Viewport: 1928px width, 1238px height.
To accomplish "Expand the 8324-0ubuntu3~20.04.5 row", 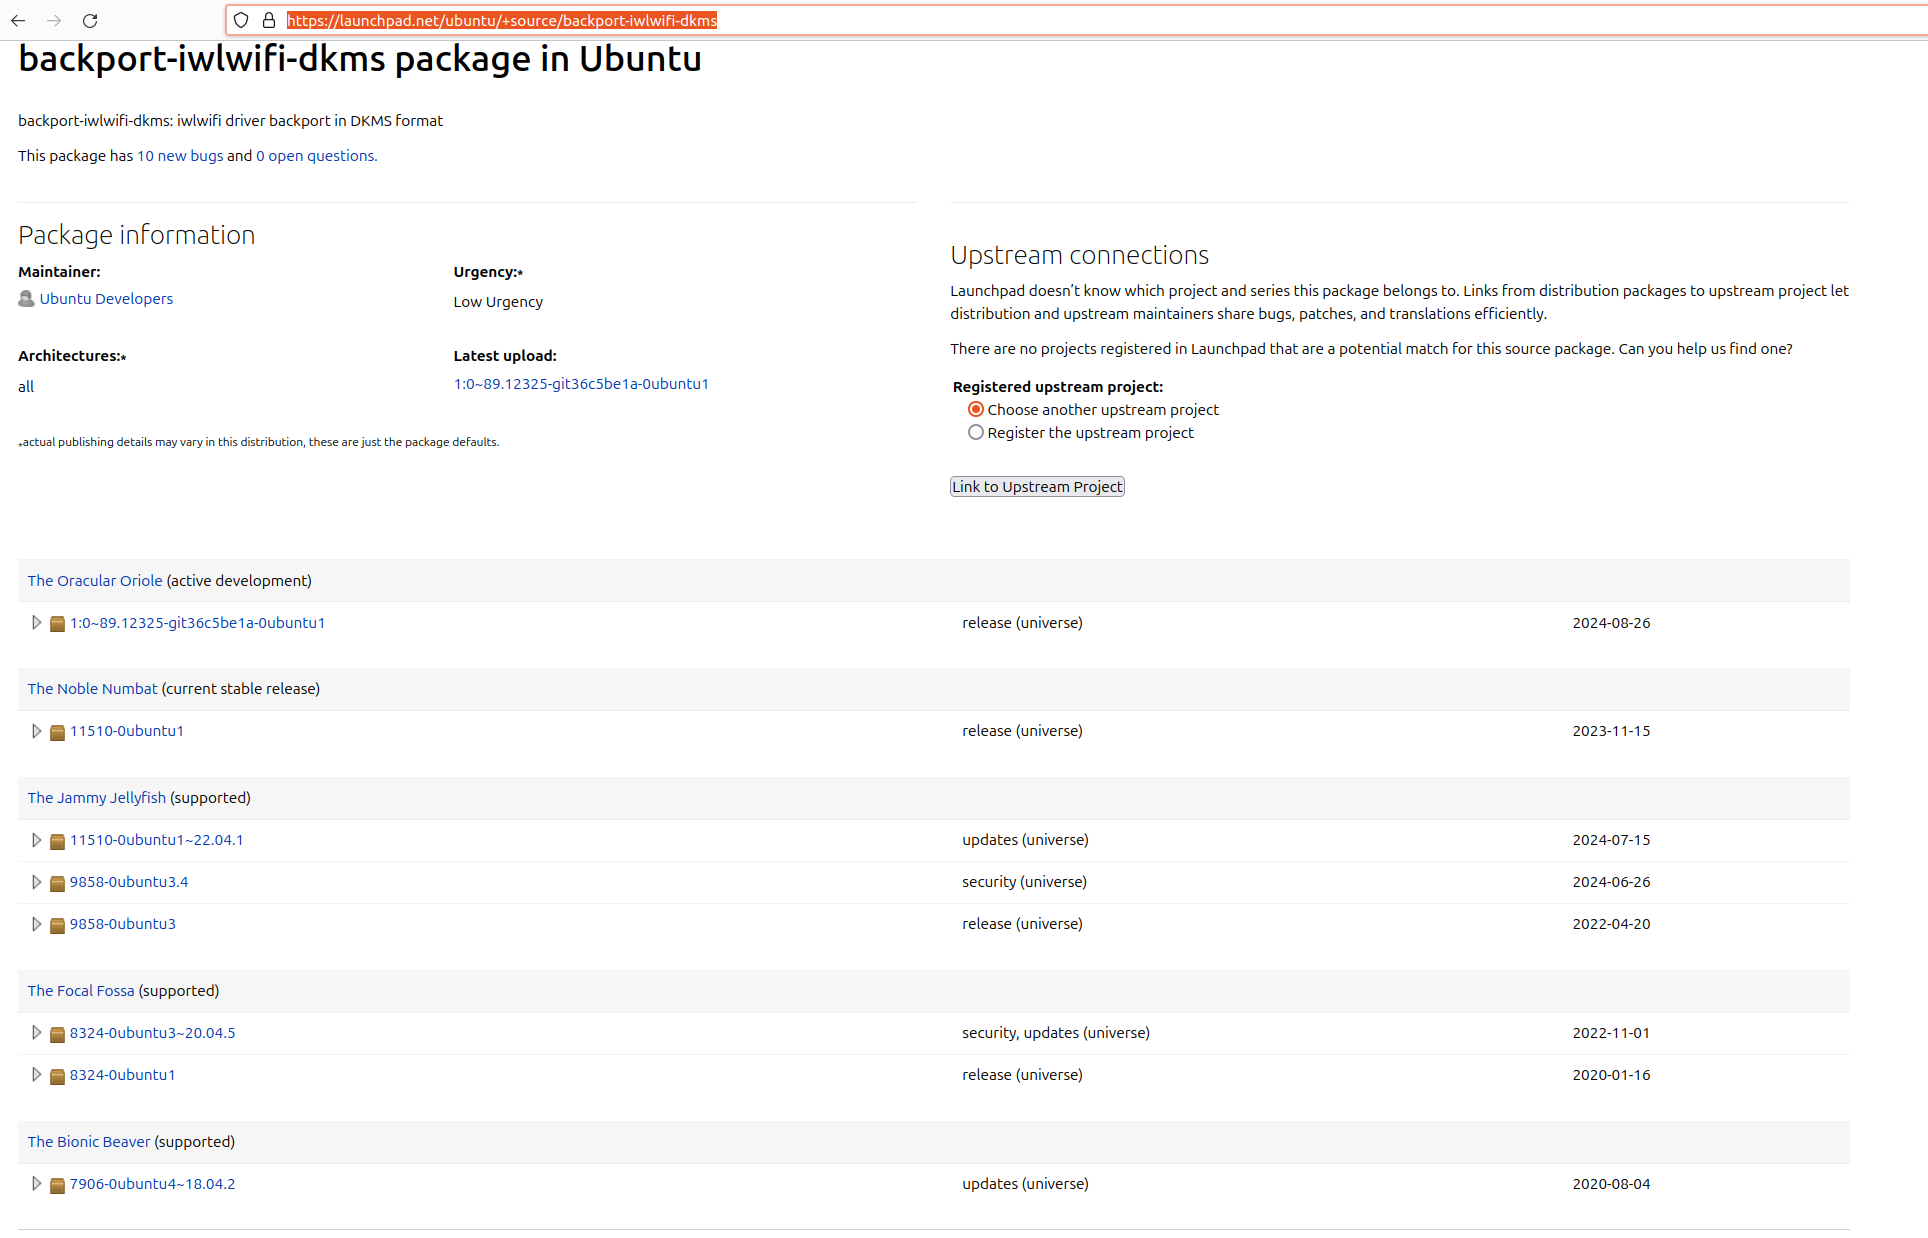I will (36, 1032).
